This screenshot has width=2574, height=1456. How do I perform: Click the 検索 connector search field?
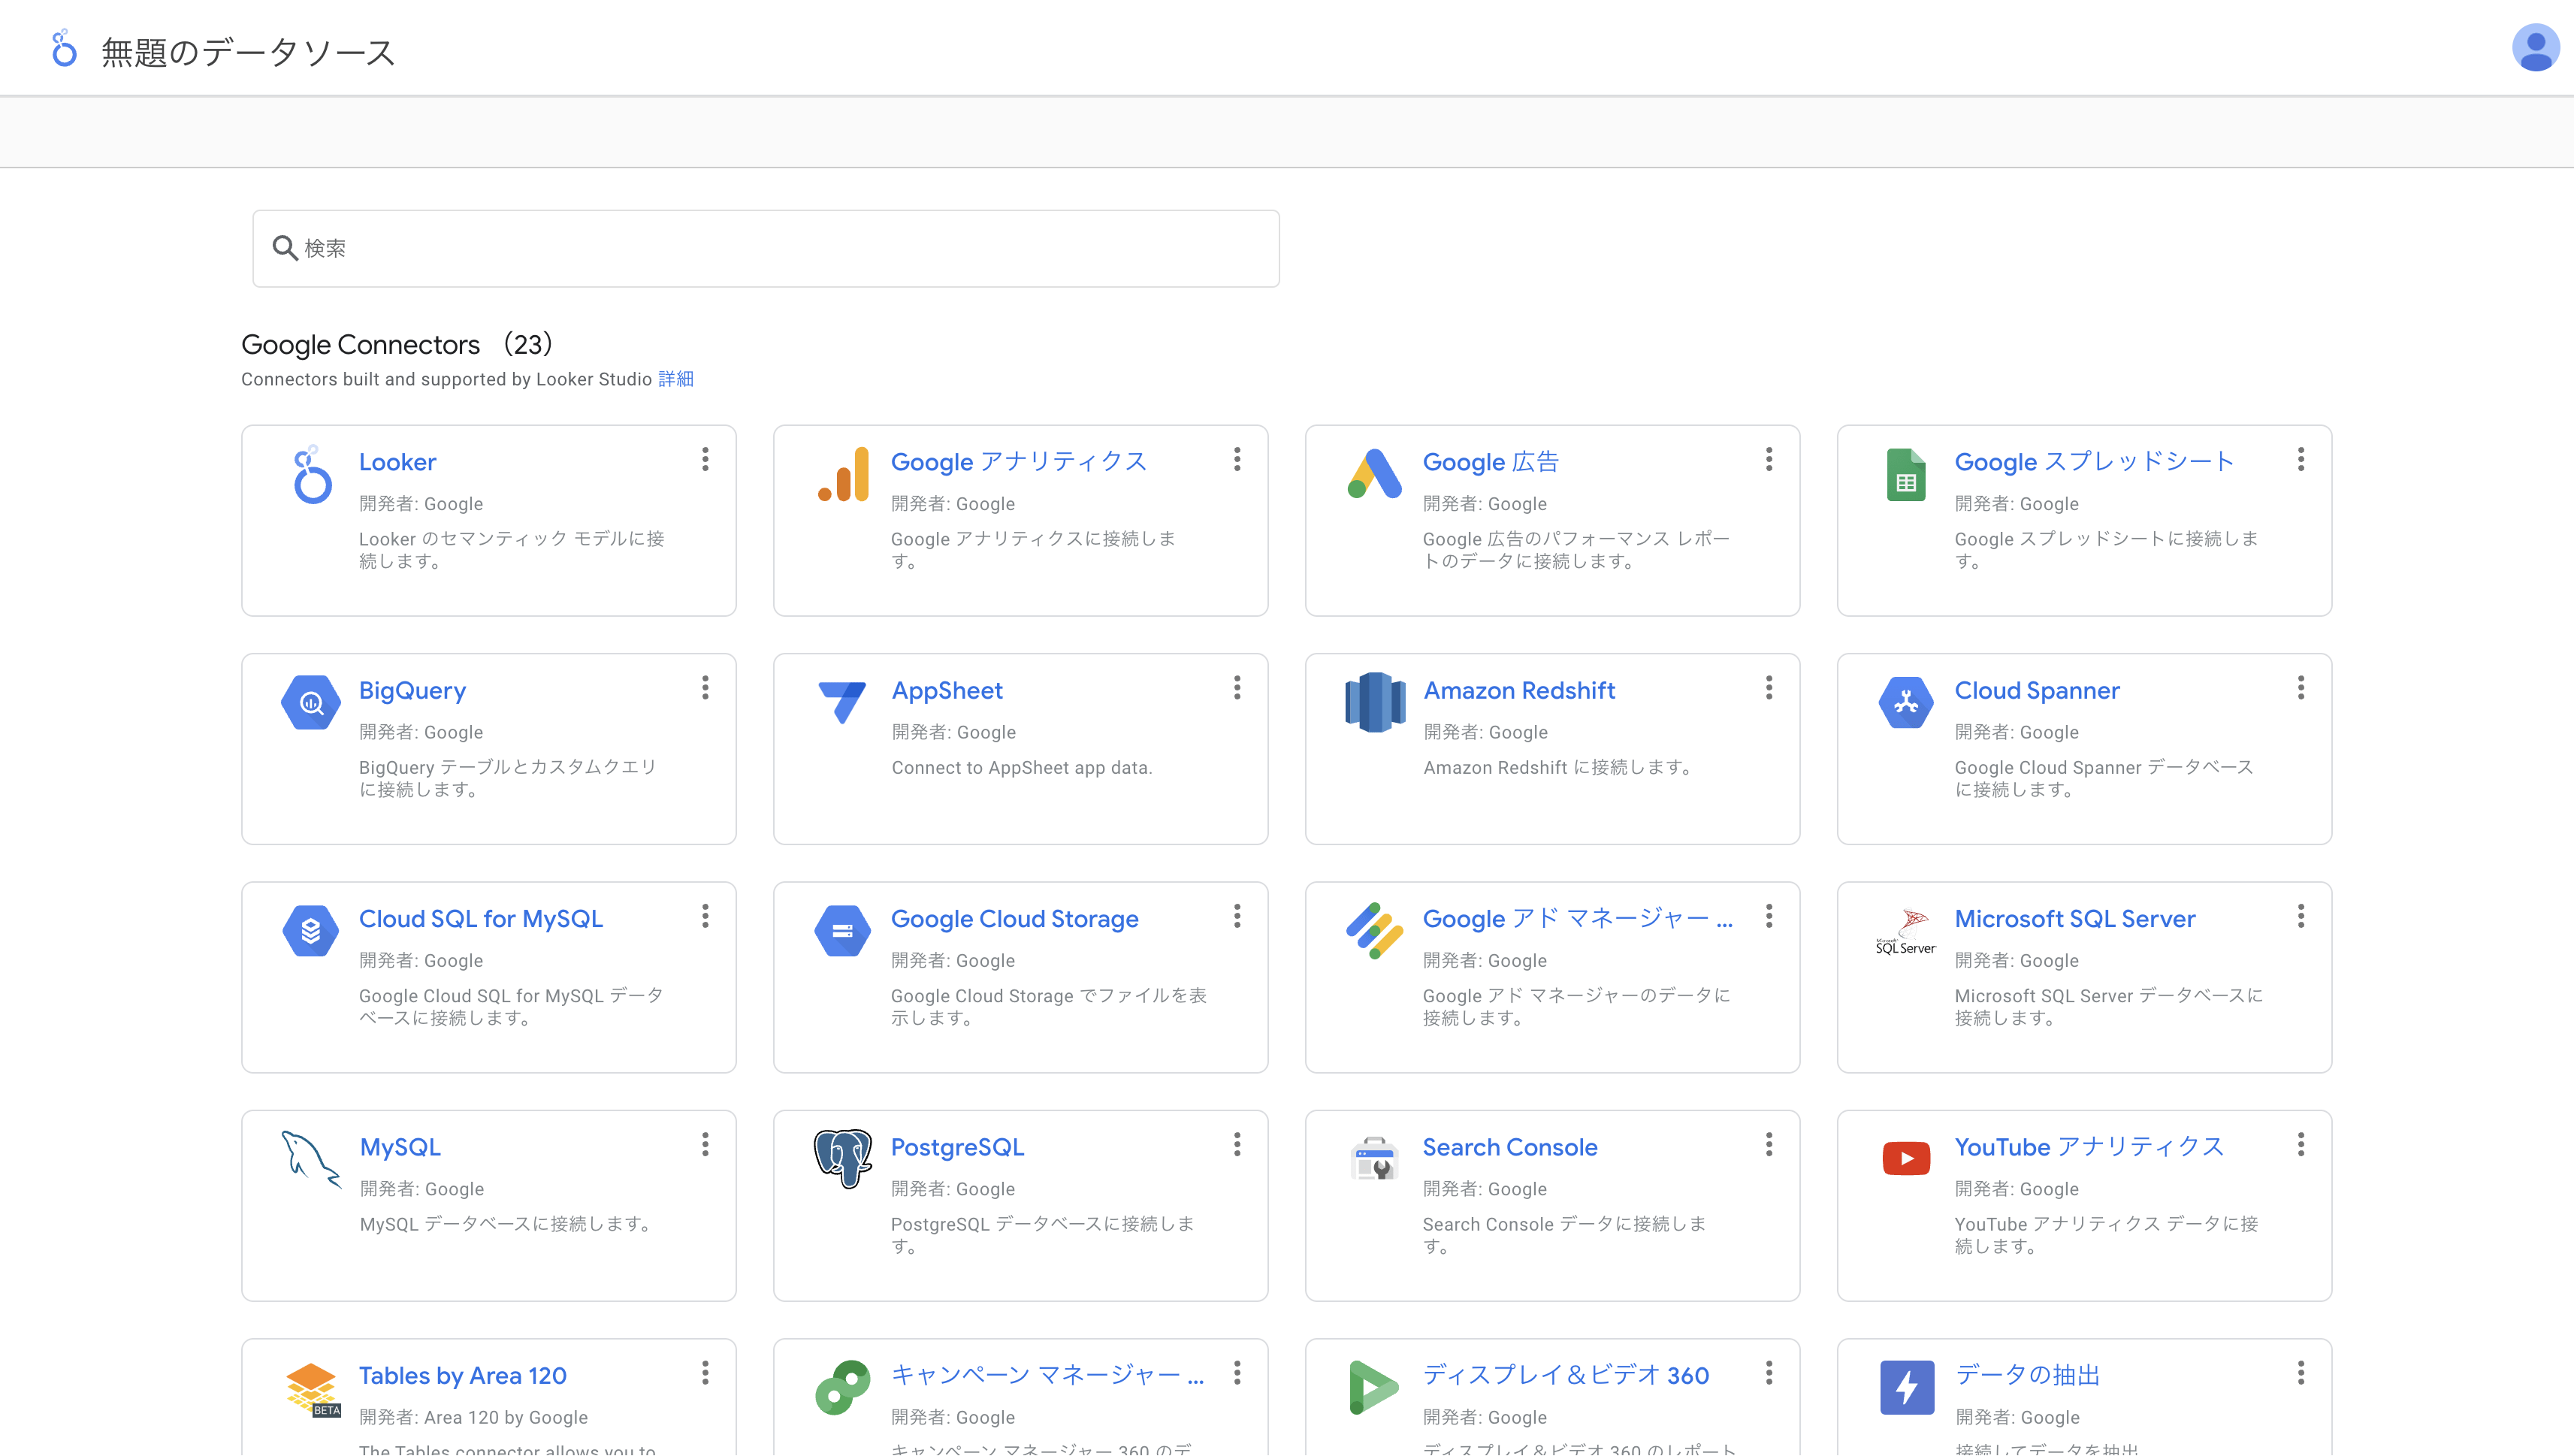766,248
